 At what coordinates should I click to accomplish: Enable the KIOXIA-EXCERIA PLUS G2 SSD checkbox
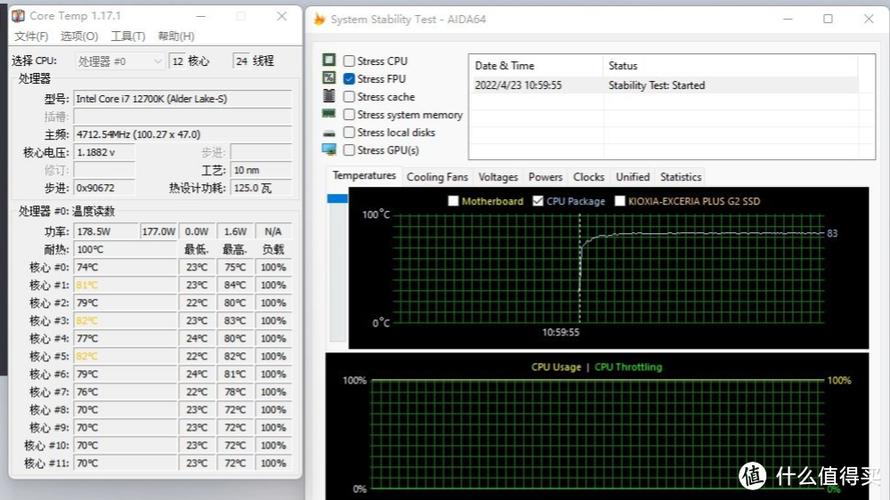pyautogui.click(x=620, y=201)
